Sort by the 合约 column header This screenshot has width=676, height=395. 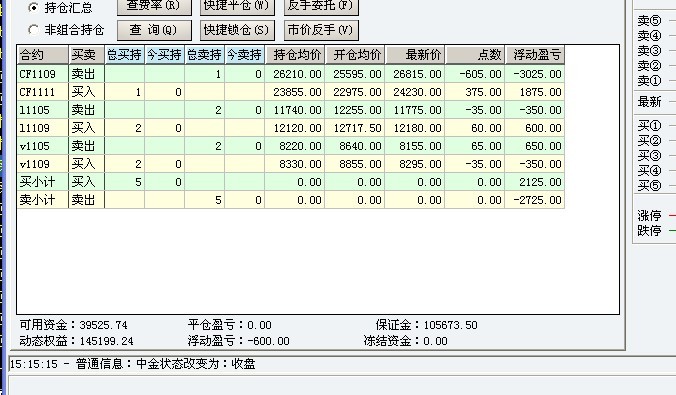(x=43, y=55)
